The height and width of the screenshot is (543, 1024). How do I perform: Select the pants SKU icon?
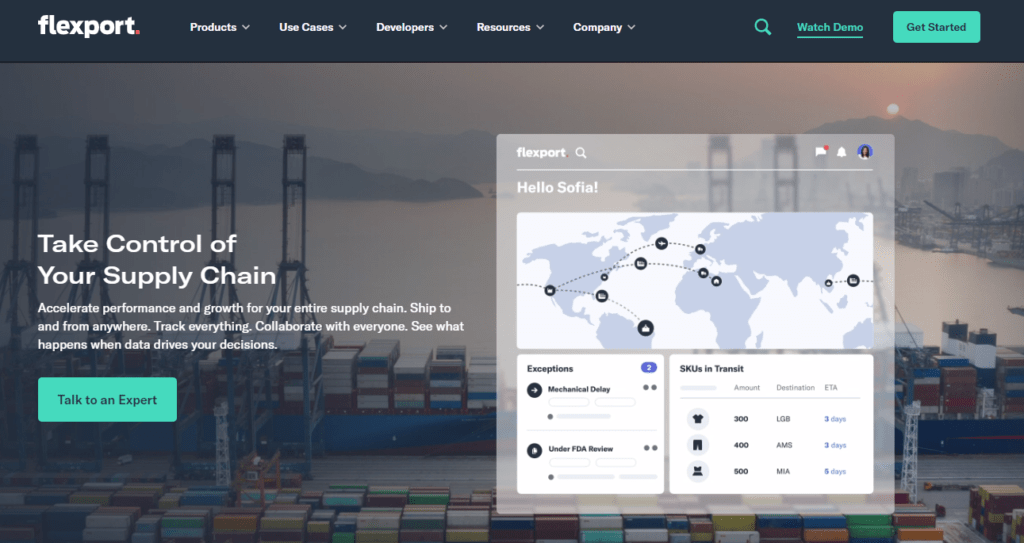coord(697,445)
